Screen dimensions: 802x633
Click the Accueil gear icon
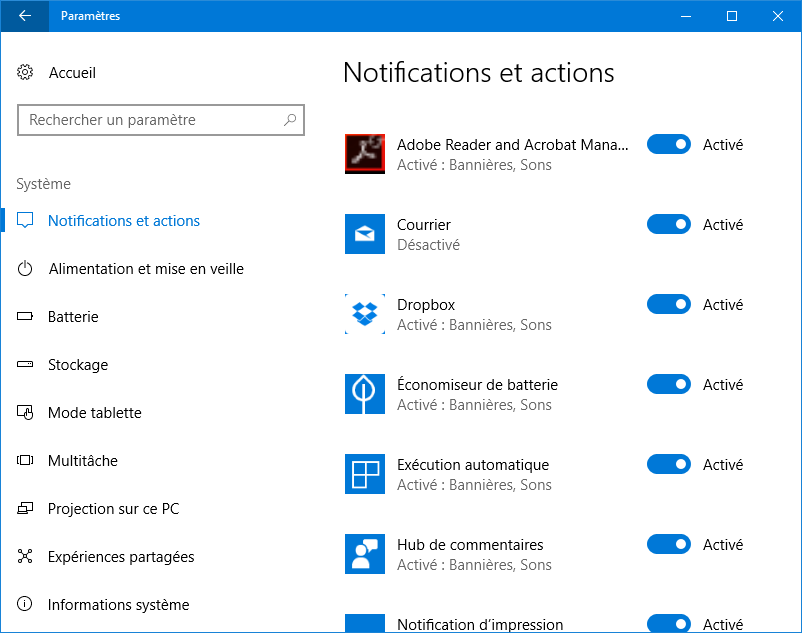click(25, 73)
